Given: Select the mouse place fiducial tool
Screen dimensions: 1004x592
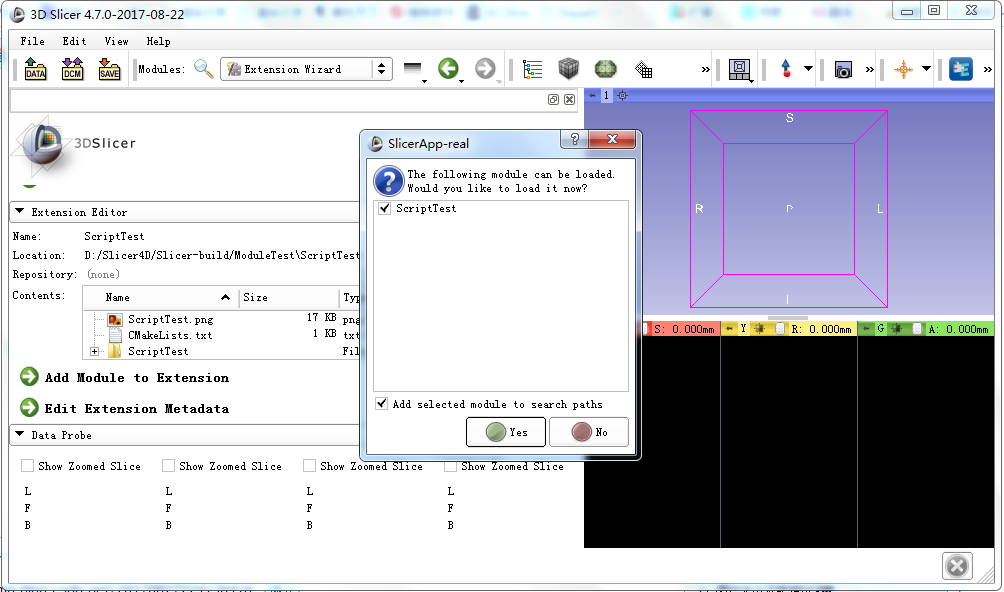Looking at the screenshot, I should [x=786, y=68].
